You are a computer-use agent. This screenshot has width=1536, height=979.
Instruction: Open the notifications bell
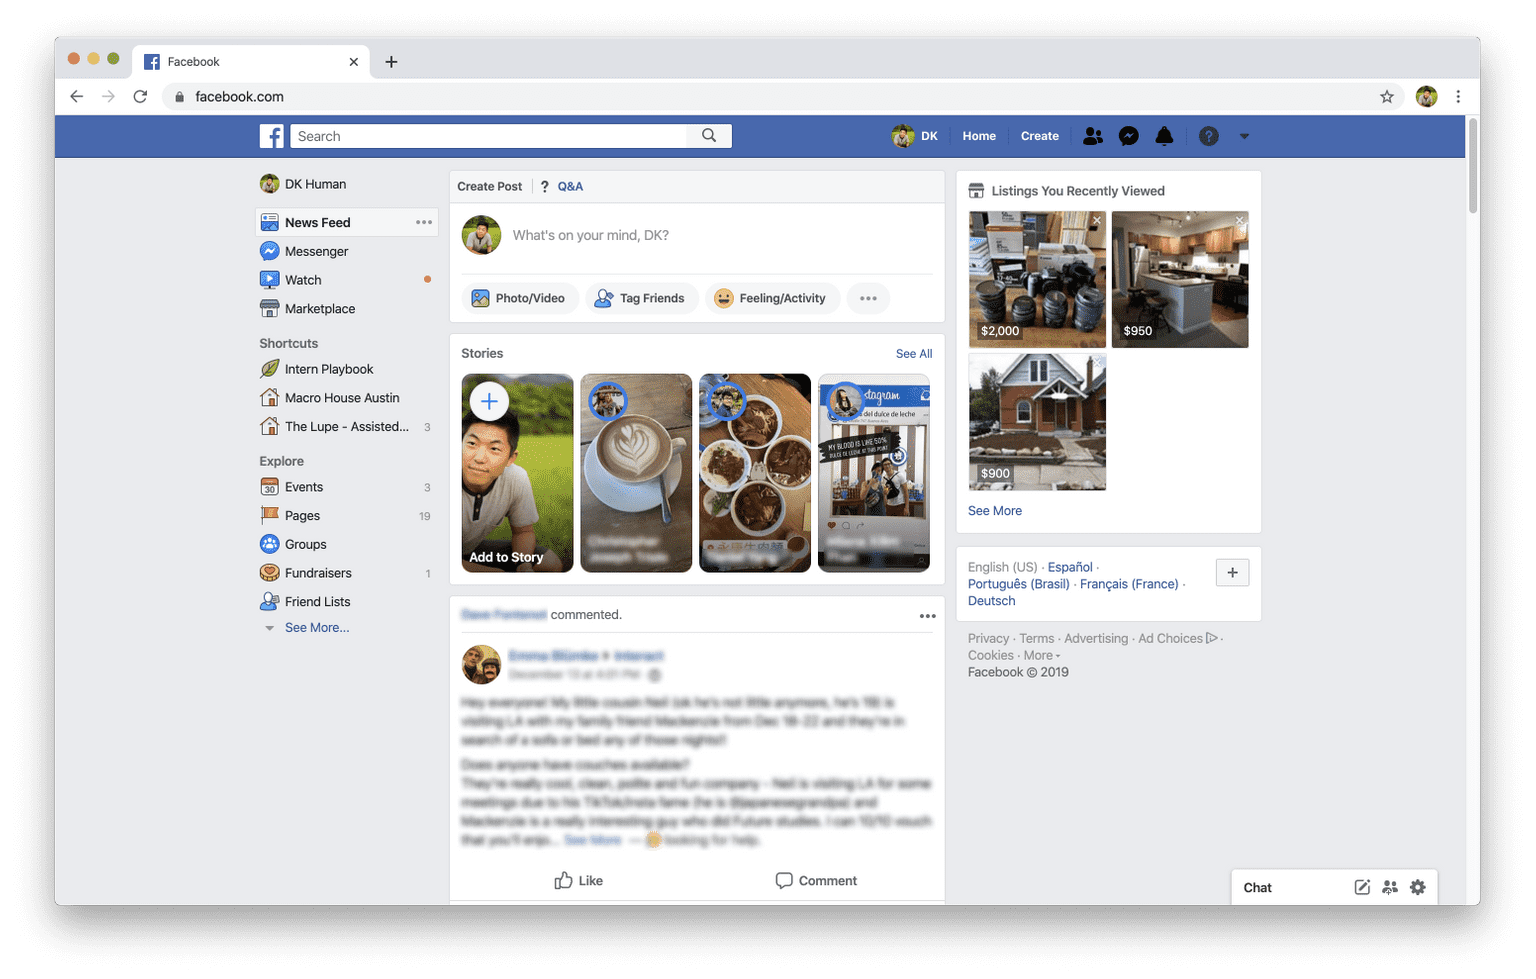1164,136
